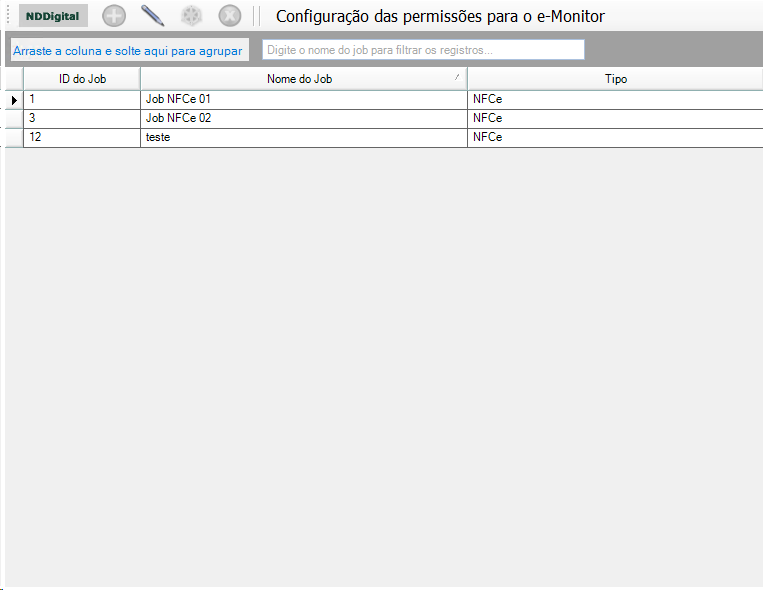
Task: Click the gear settings toolbar icon
Action: (x=191, y=16)
